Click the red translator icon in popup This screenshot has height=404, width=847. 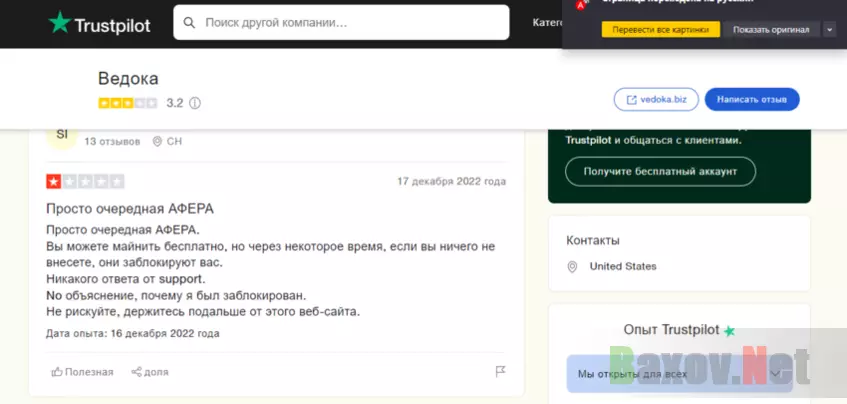pos(581,4)
